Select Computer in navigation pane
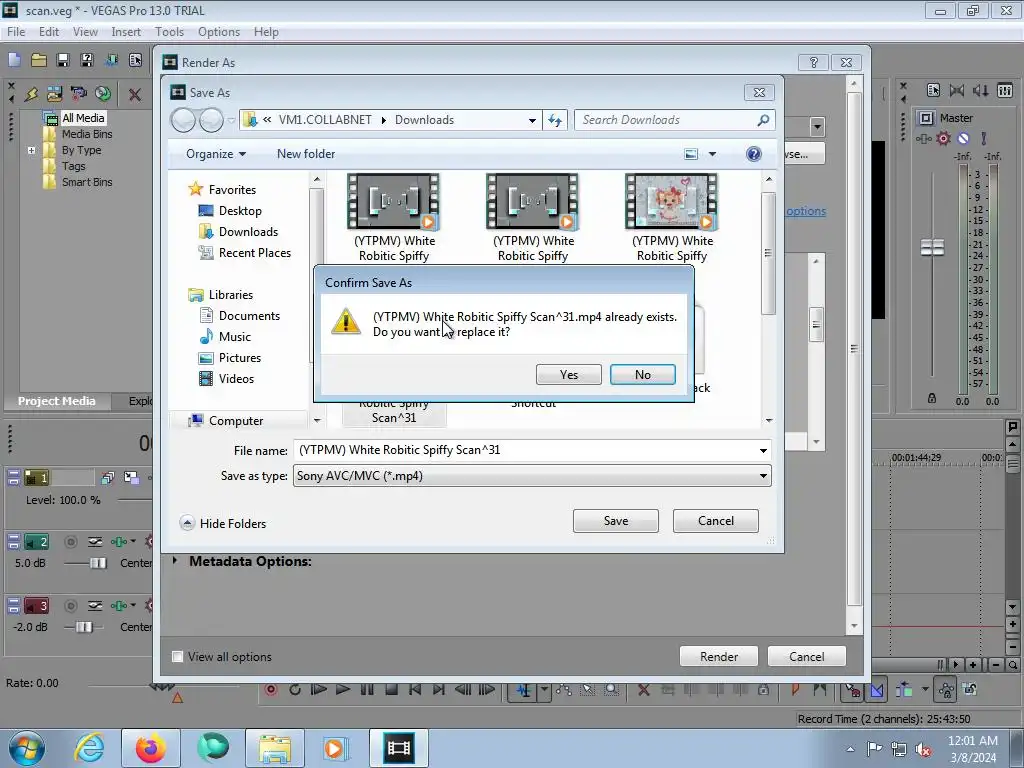 235,421
